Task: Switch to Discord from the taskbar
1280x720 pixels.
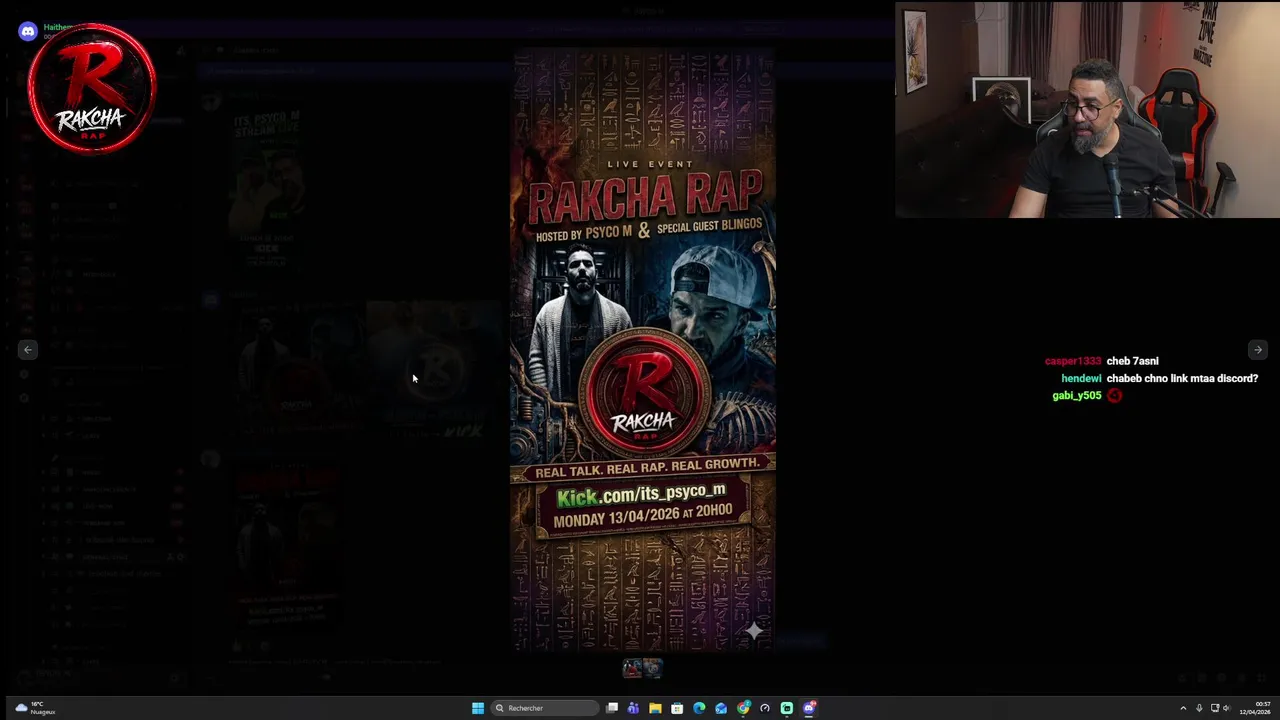Action: pos(809,708)
